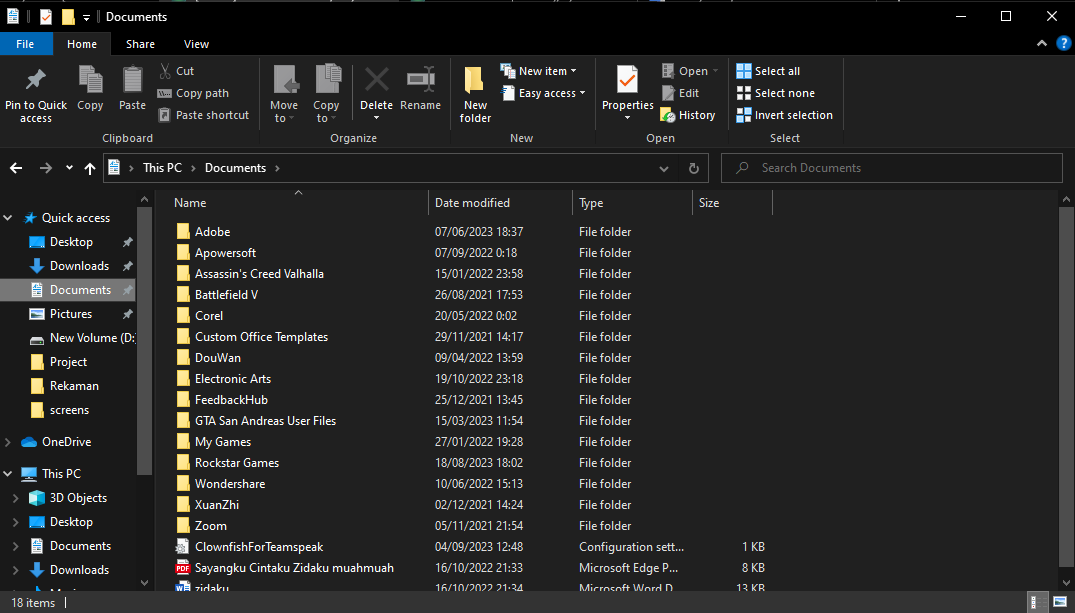Image resolution: width=1075 pixels, height=613 pixels.
Task: Click Select all in ribbon
Action: 768,71
